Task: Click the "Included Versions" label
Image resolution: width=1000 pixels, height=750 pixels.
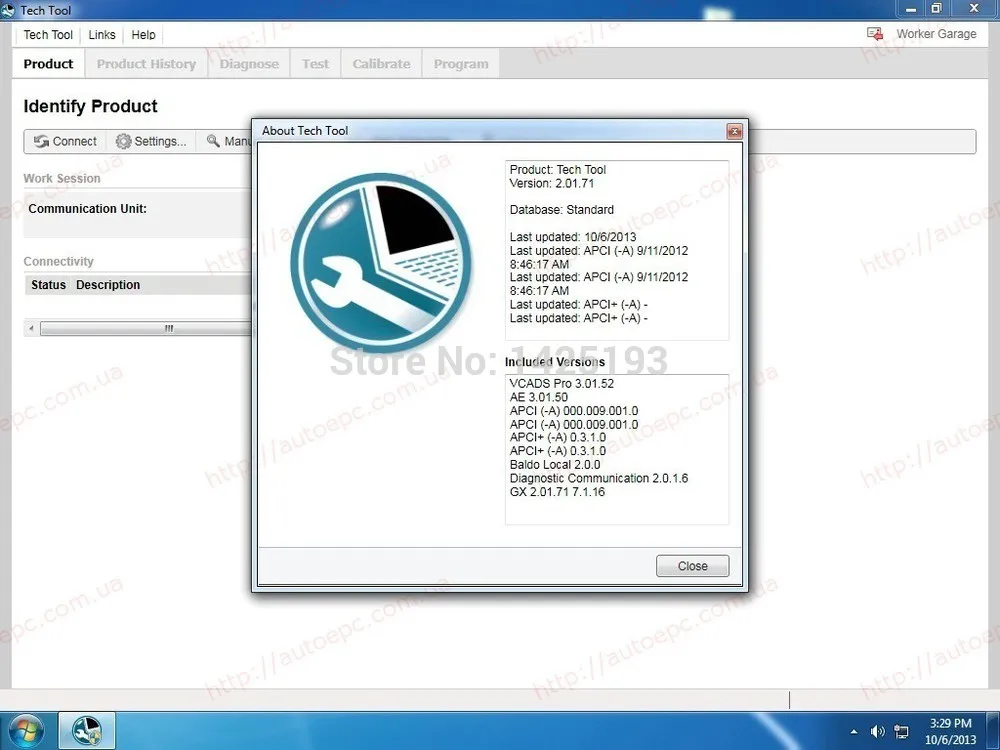Action: click(x=555, y=362)
